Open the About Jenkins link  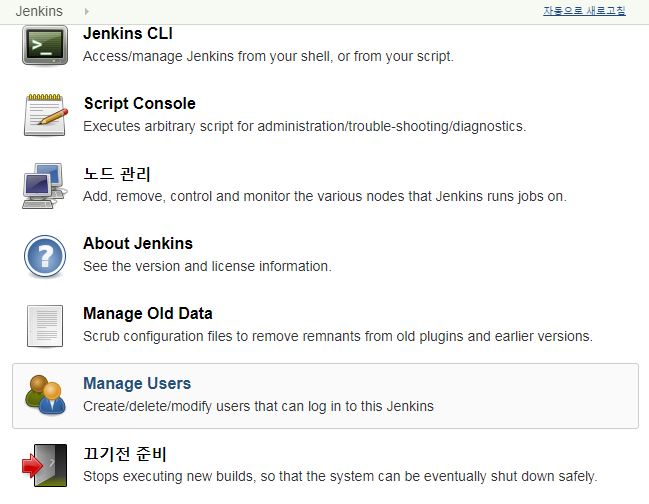[138, 243]
